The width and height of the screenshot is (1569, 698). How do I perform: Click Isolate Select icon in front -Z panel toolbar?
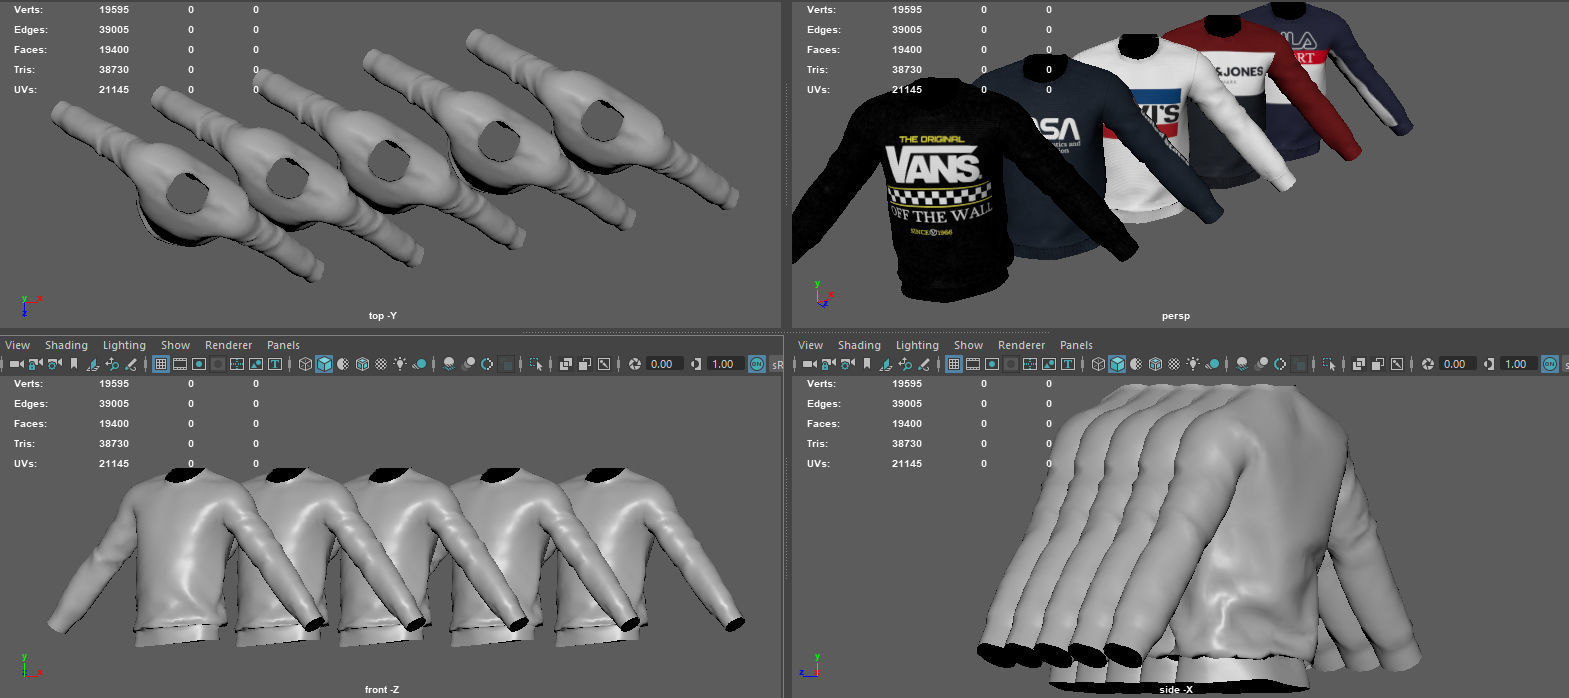(x=536, y=364)
